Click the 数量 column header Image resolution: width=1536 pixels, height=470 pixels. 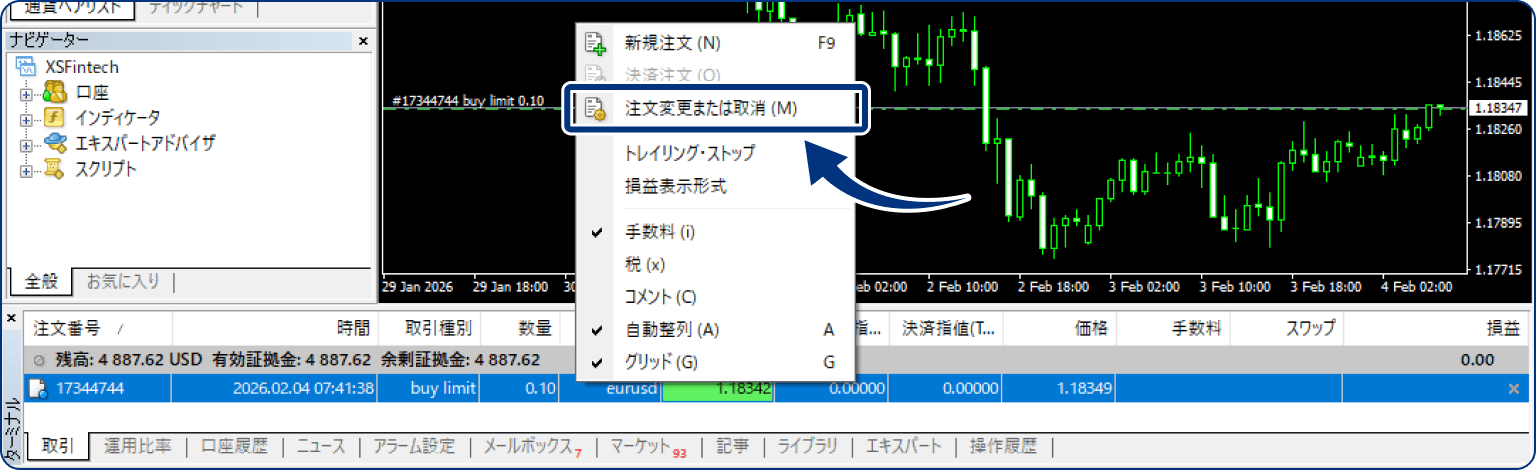coord(521,327)
